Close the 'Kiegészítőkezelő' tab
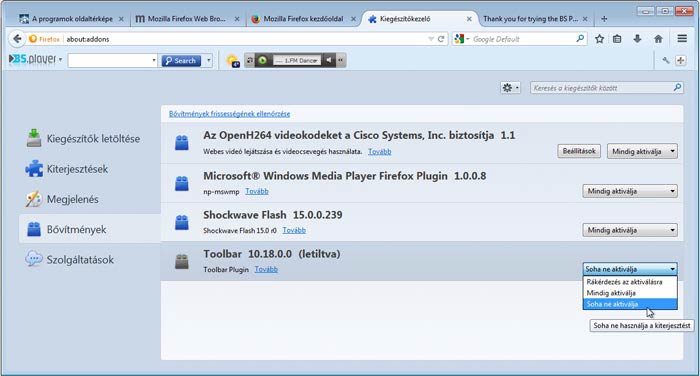 tap(469, 19)
